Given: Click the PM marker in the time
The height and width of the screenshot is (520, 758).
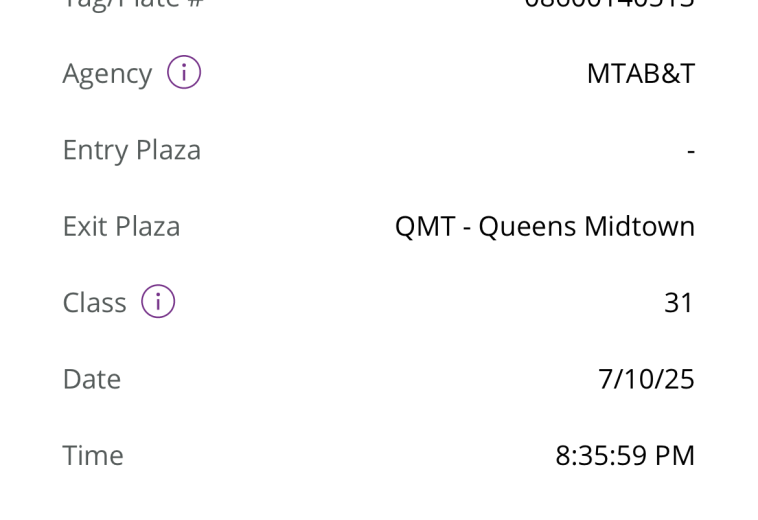Looking at the screenshot, I should [x=672, y=456].
